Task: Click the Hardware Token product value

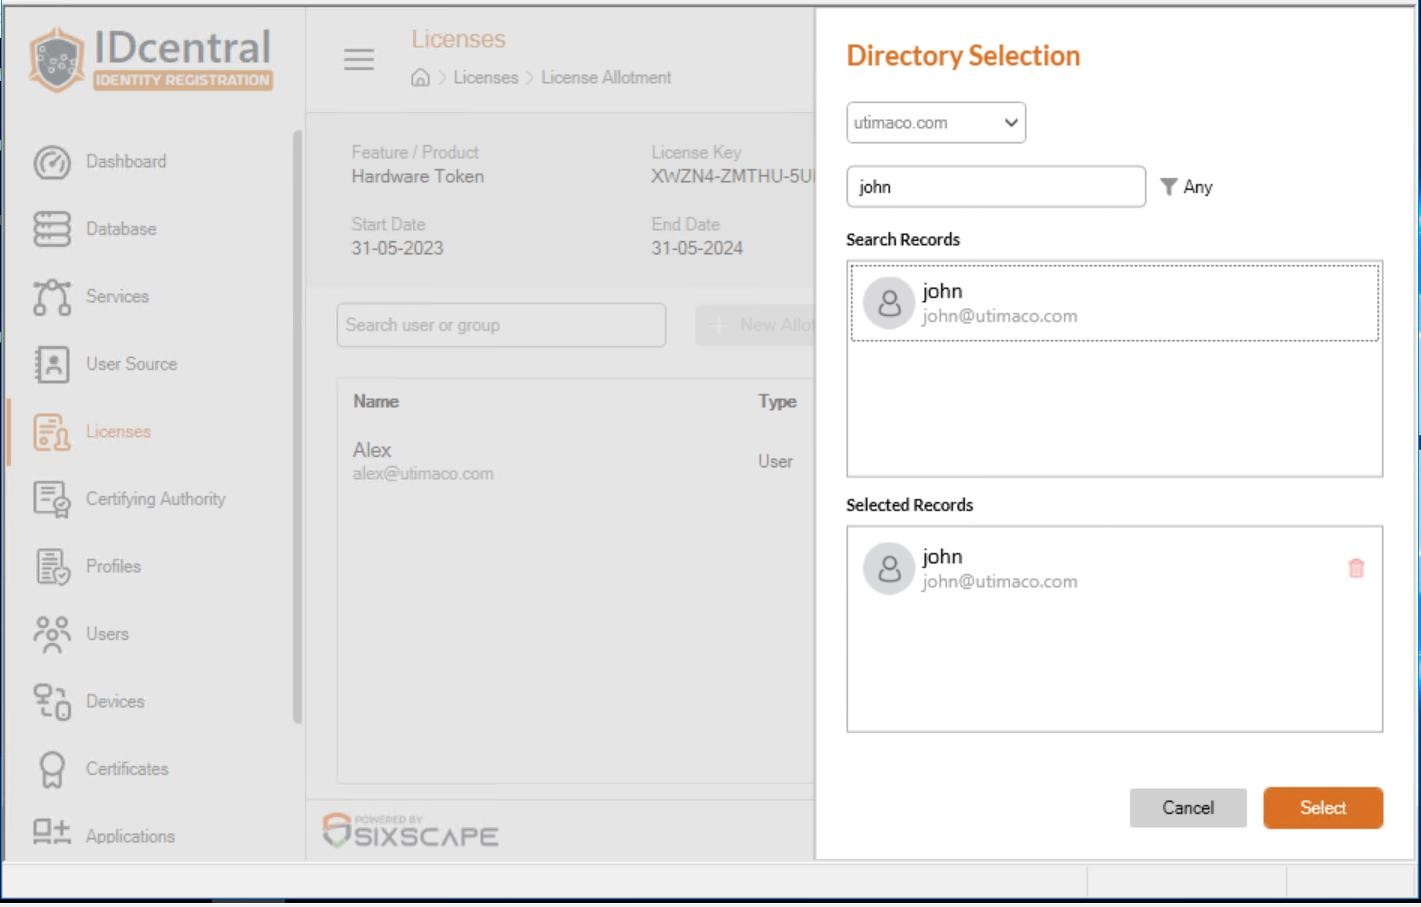Action: (x=418, y=177)
